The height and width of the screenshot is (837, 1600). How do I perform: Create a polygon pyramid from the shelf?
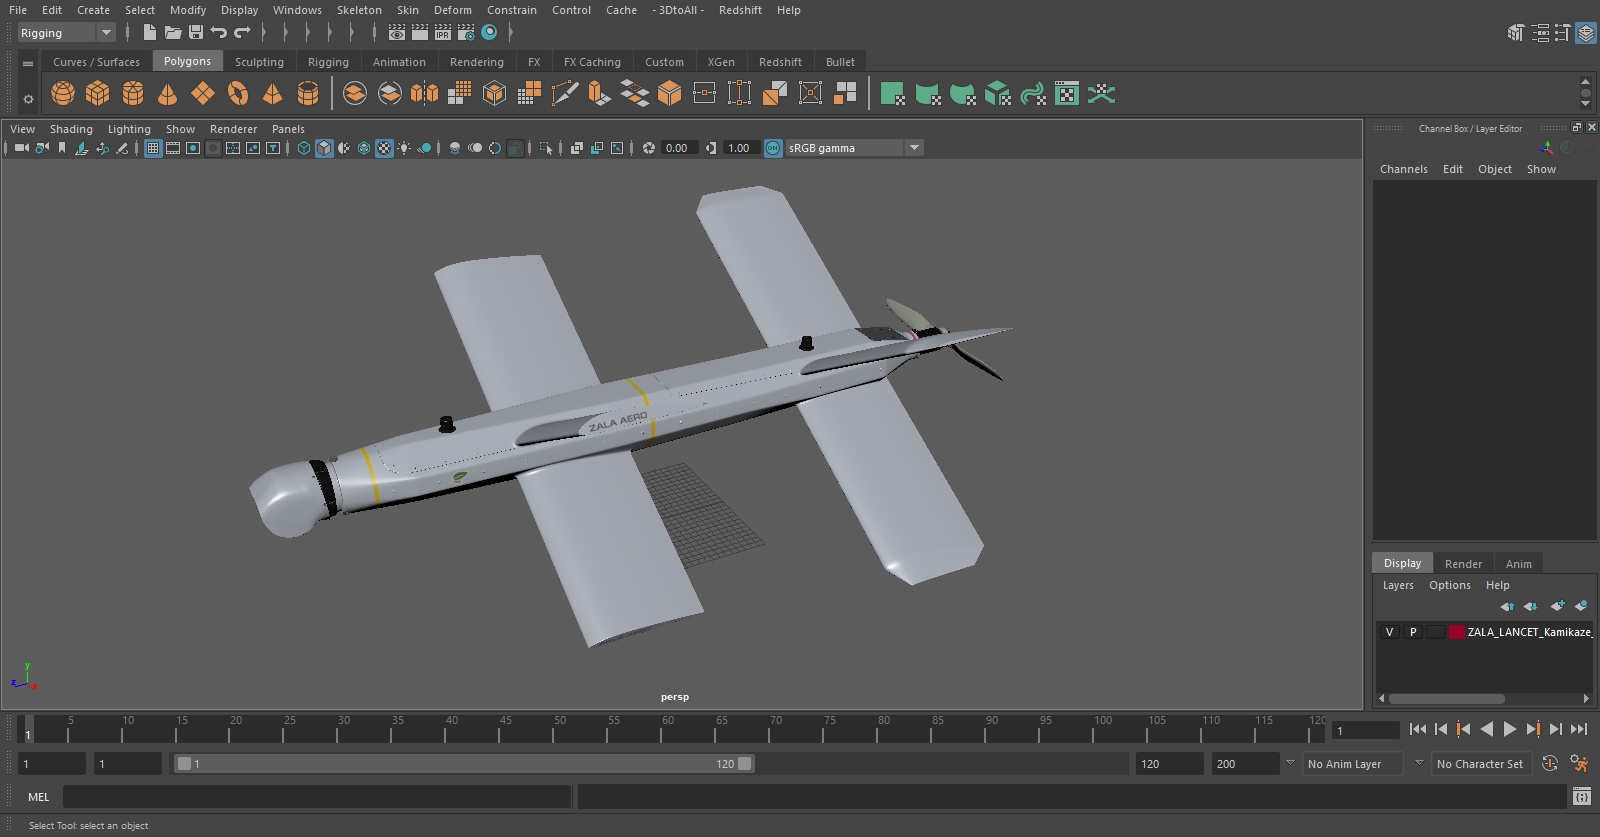[x=272, y=94]
